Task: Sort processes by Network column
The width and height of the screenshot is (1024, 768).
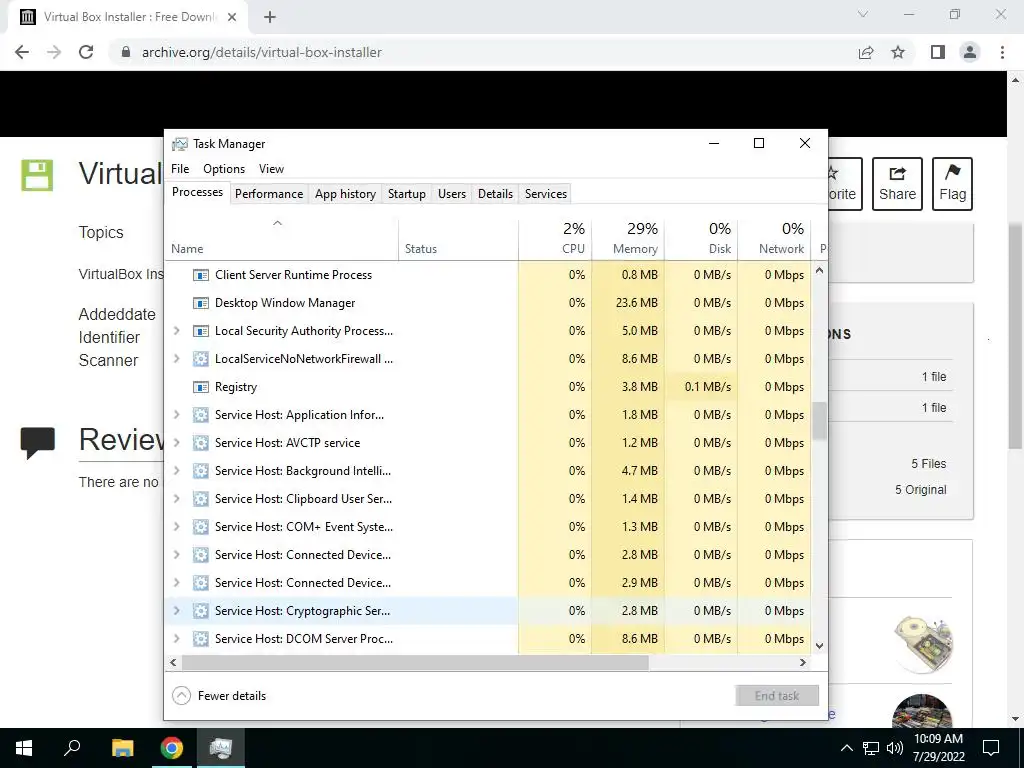Action: (775, 238)
